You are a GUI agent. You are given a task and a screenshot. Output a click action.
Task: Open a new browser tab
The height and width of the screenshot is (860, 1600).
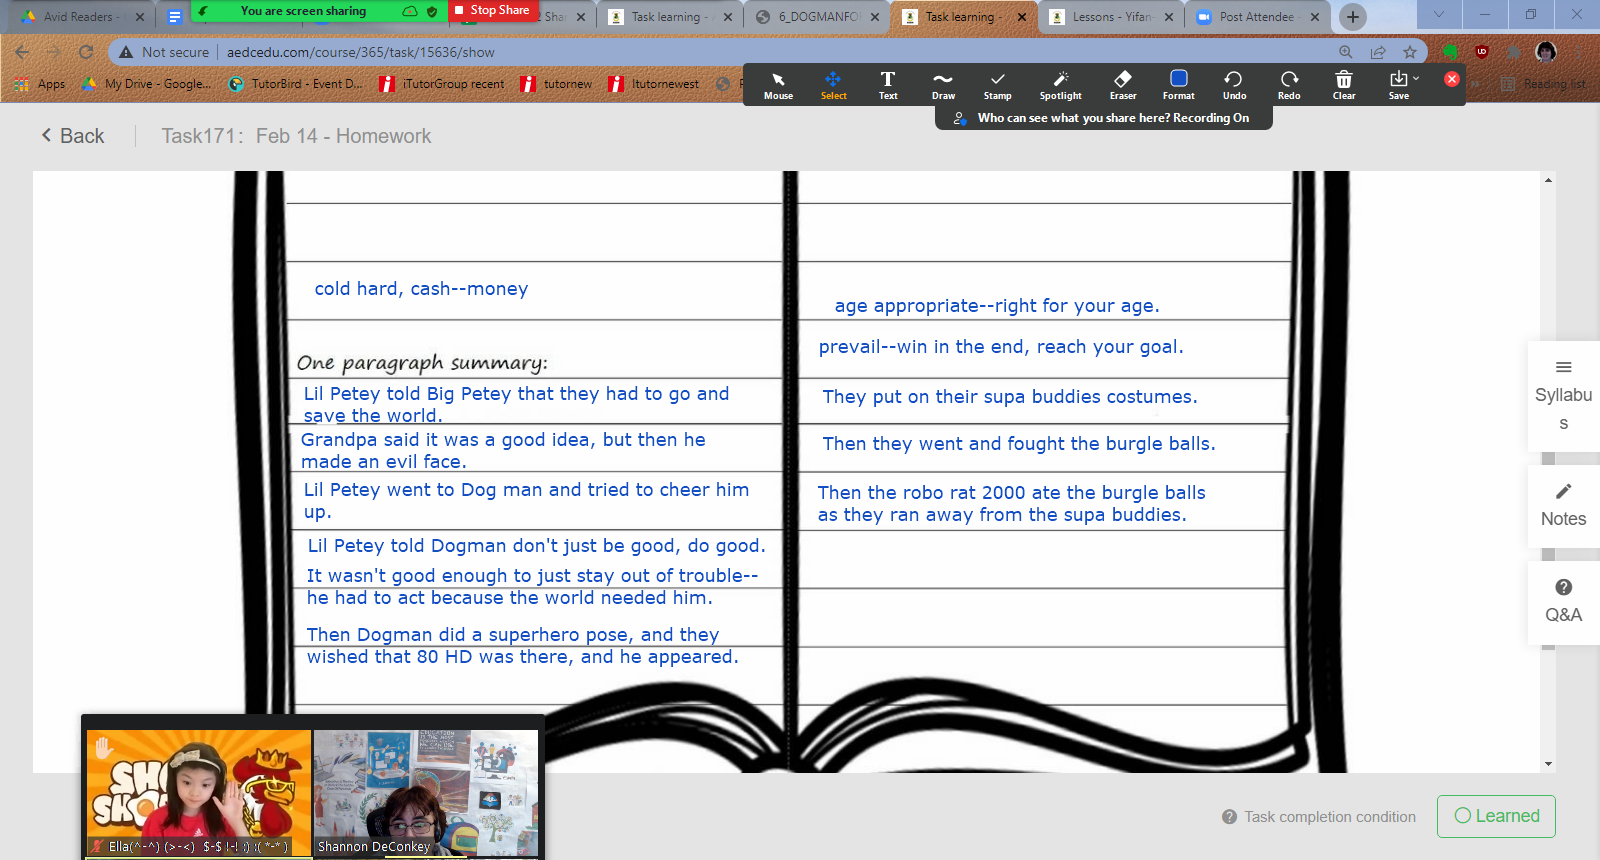1352,17
